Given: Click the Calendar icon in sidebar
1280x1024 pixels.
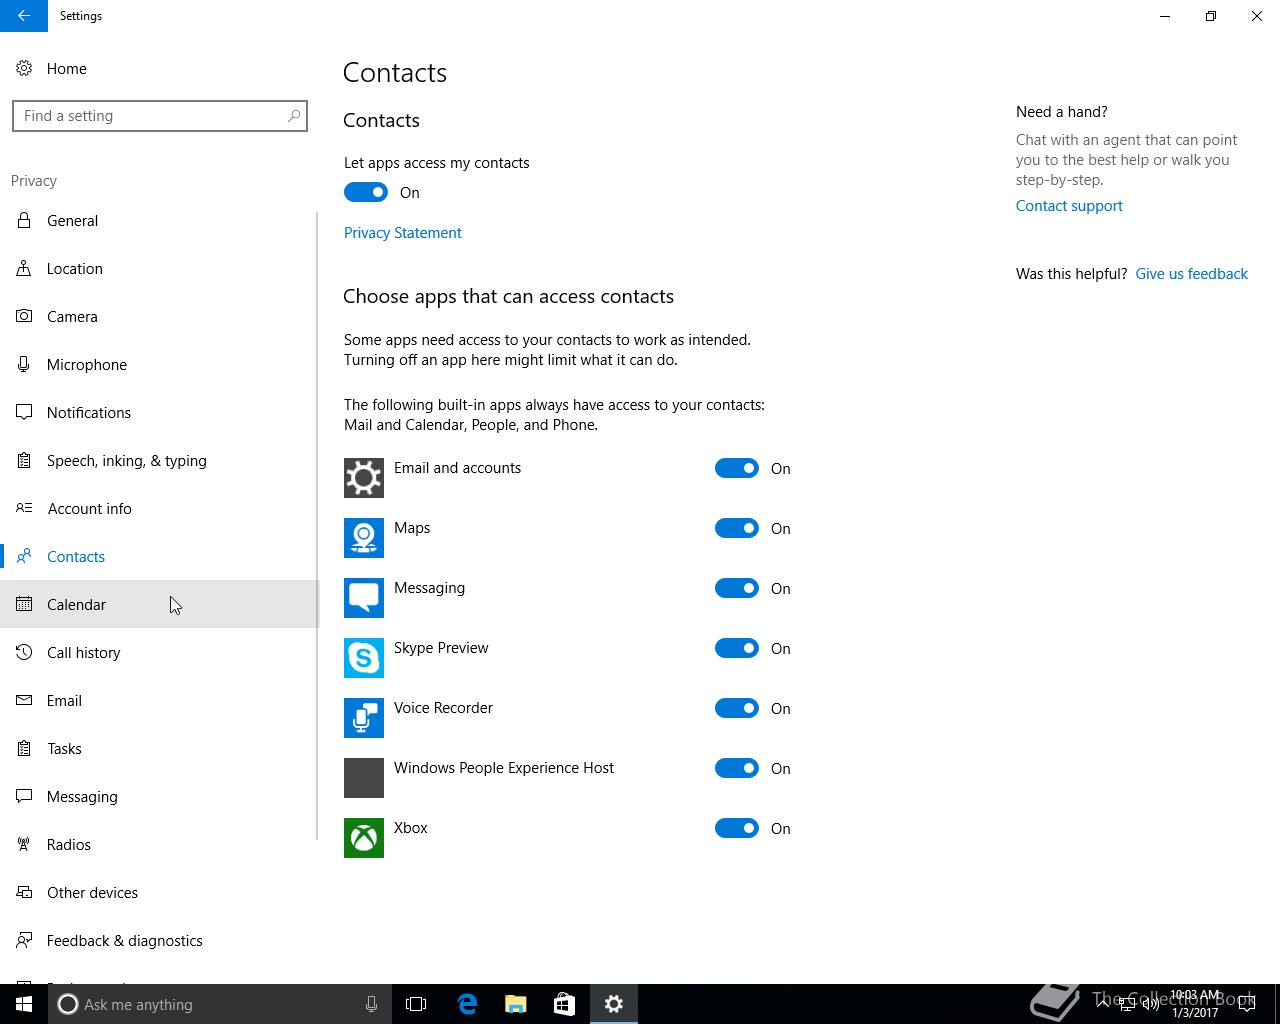Looking at the screenshot, I should tap(24, 605).
